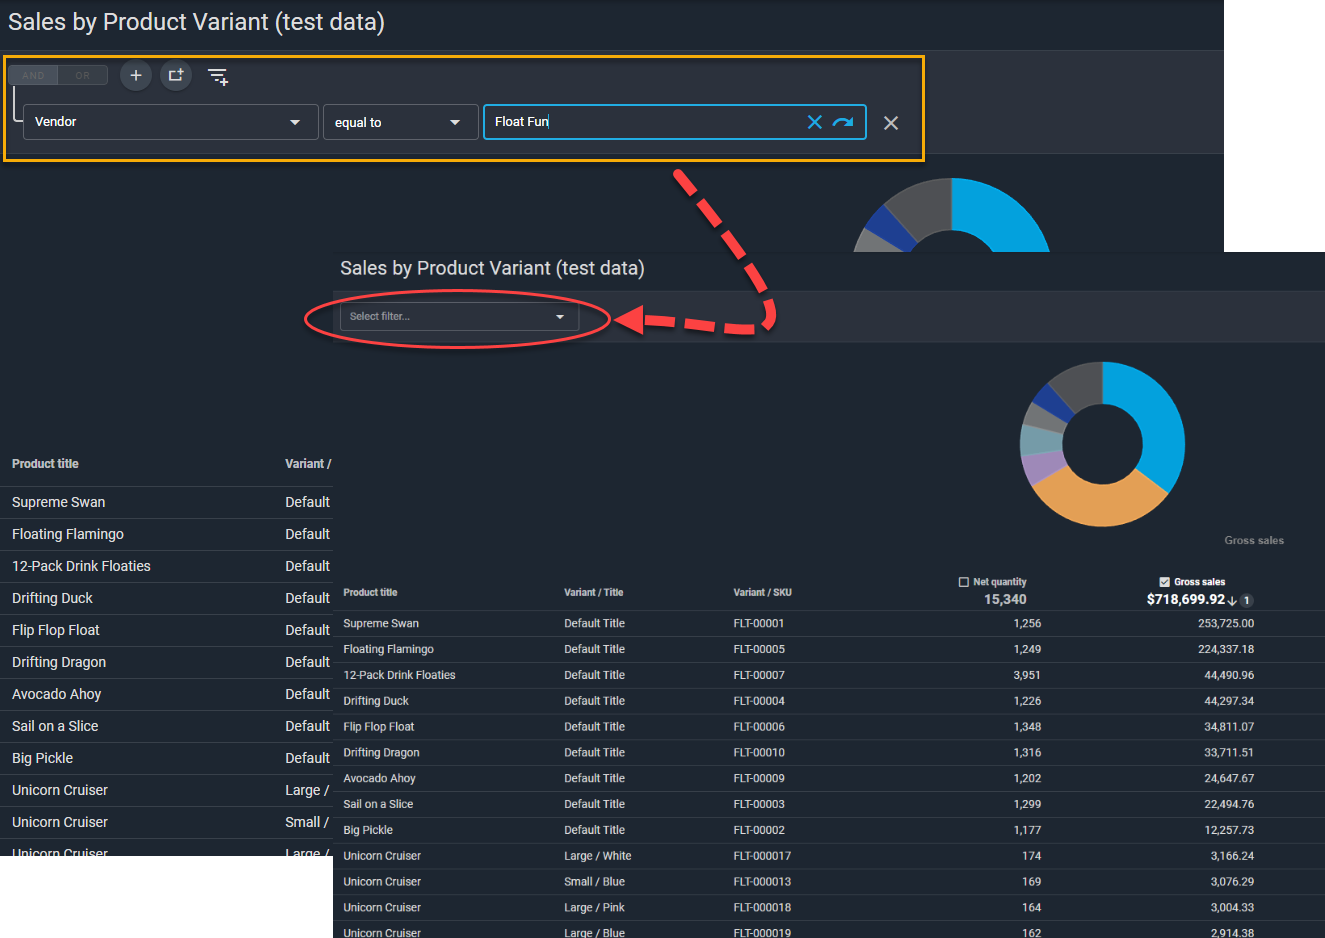Screen dimensions: 1325x938
Task: Click the sort order badge next to Gross sales
Action: 1247,600
